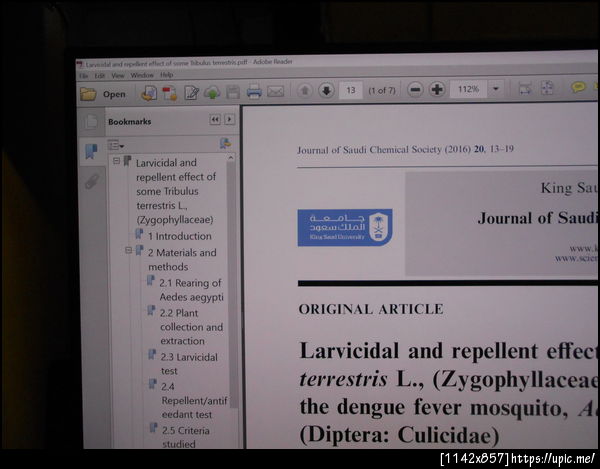Click the 112% zoom value field
The width and height of the screenshot is (600, 469).
468,89
